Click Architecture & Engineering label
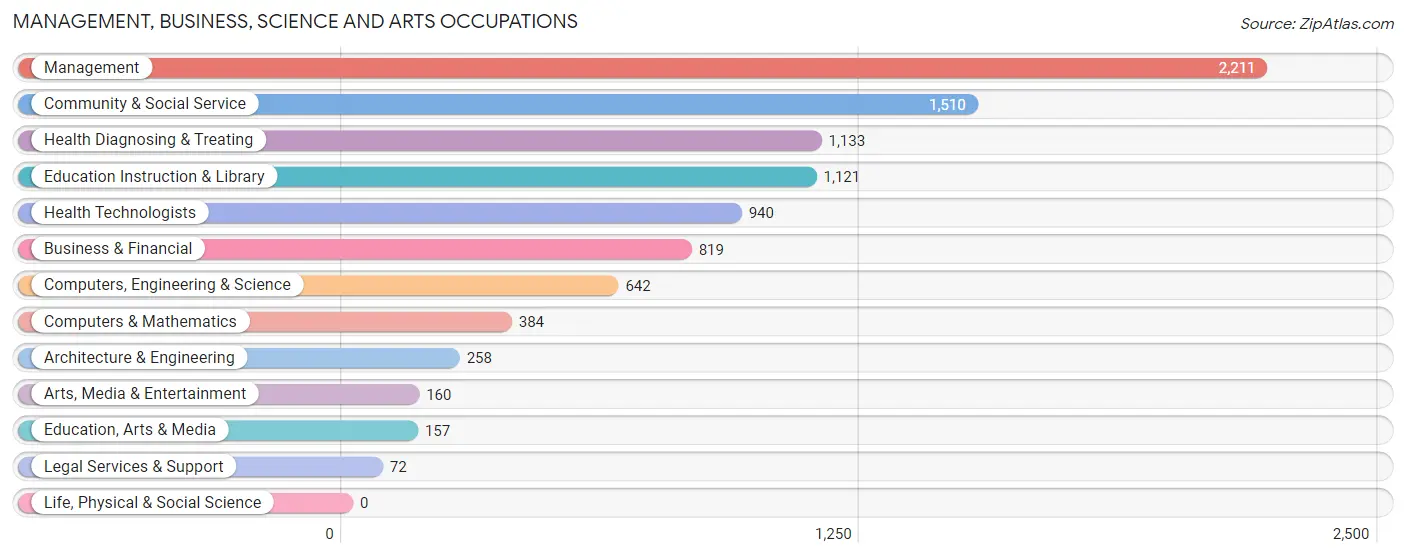This screenshot has width=1406, height=558. click(139, 358)
